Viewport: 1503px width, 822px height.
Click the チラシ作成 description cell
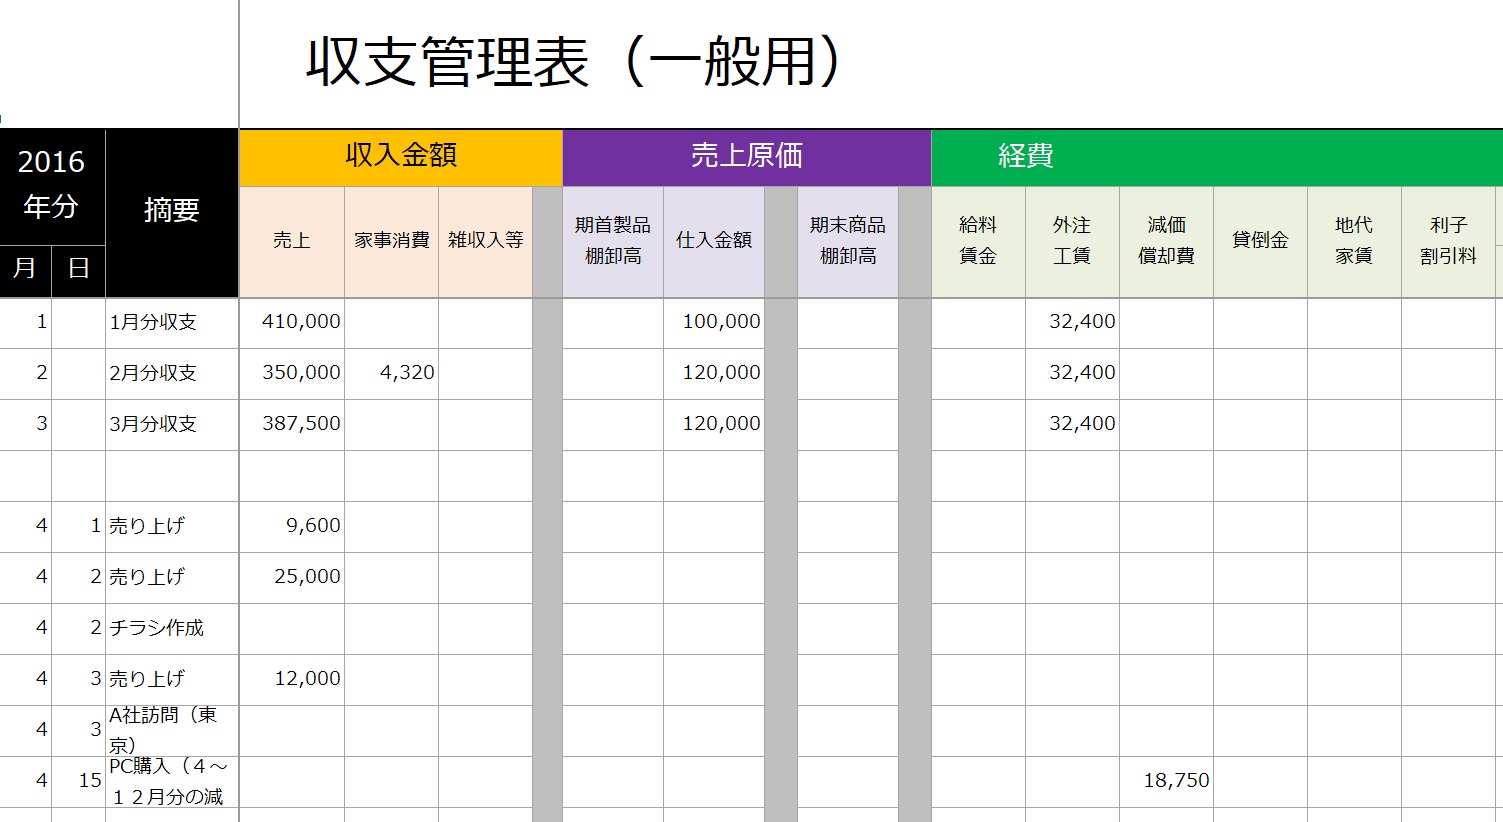(x=170, y=627)
